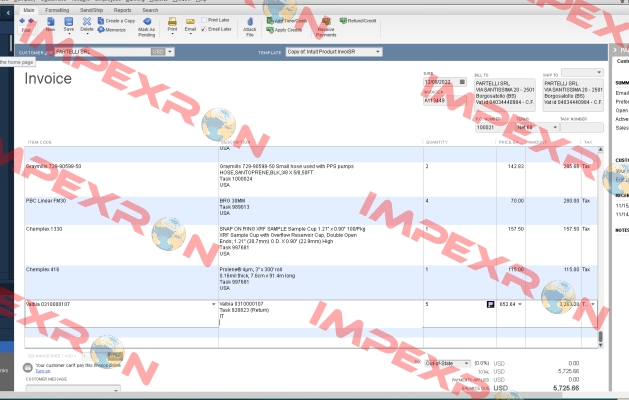This screenshot has height=400, width=629.
Task: Open the Send/Ship tab
Action: coord(91,10)
